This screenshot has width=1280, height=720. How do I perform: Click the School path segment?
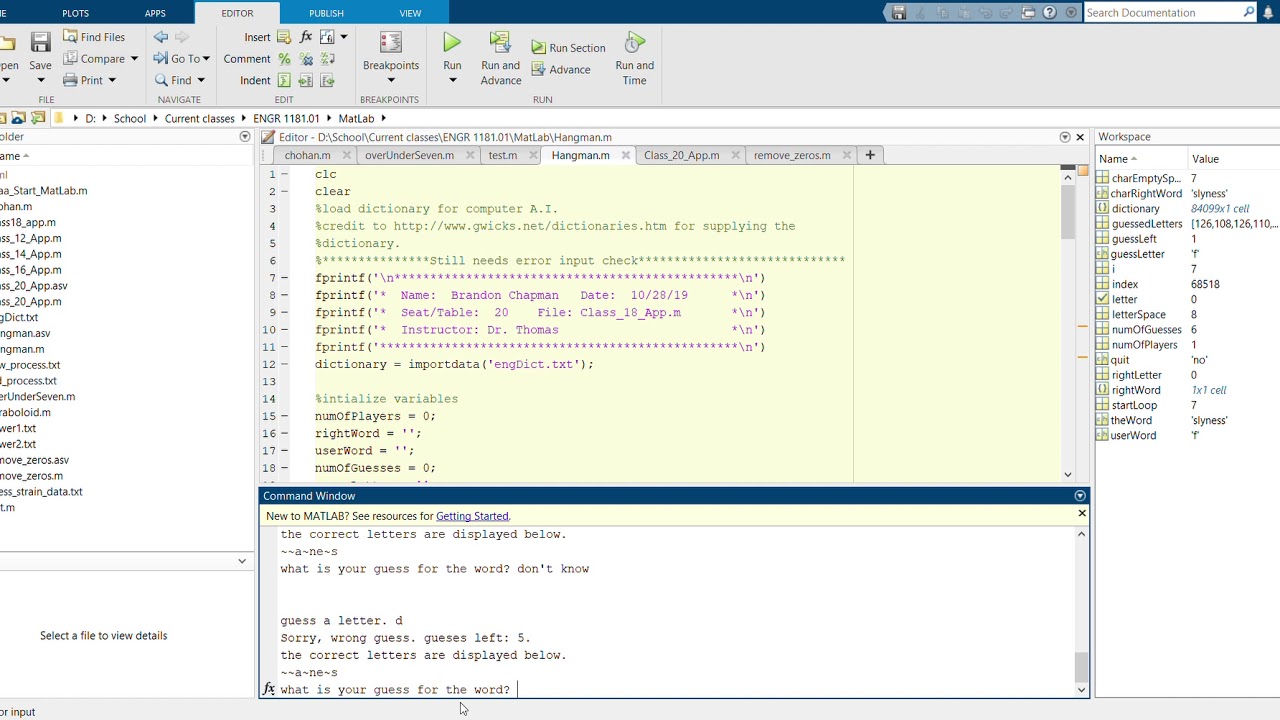coord(129,118)
